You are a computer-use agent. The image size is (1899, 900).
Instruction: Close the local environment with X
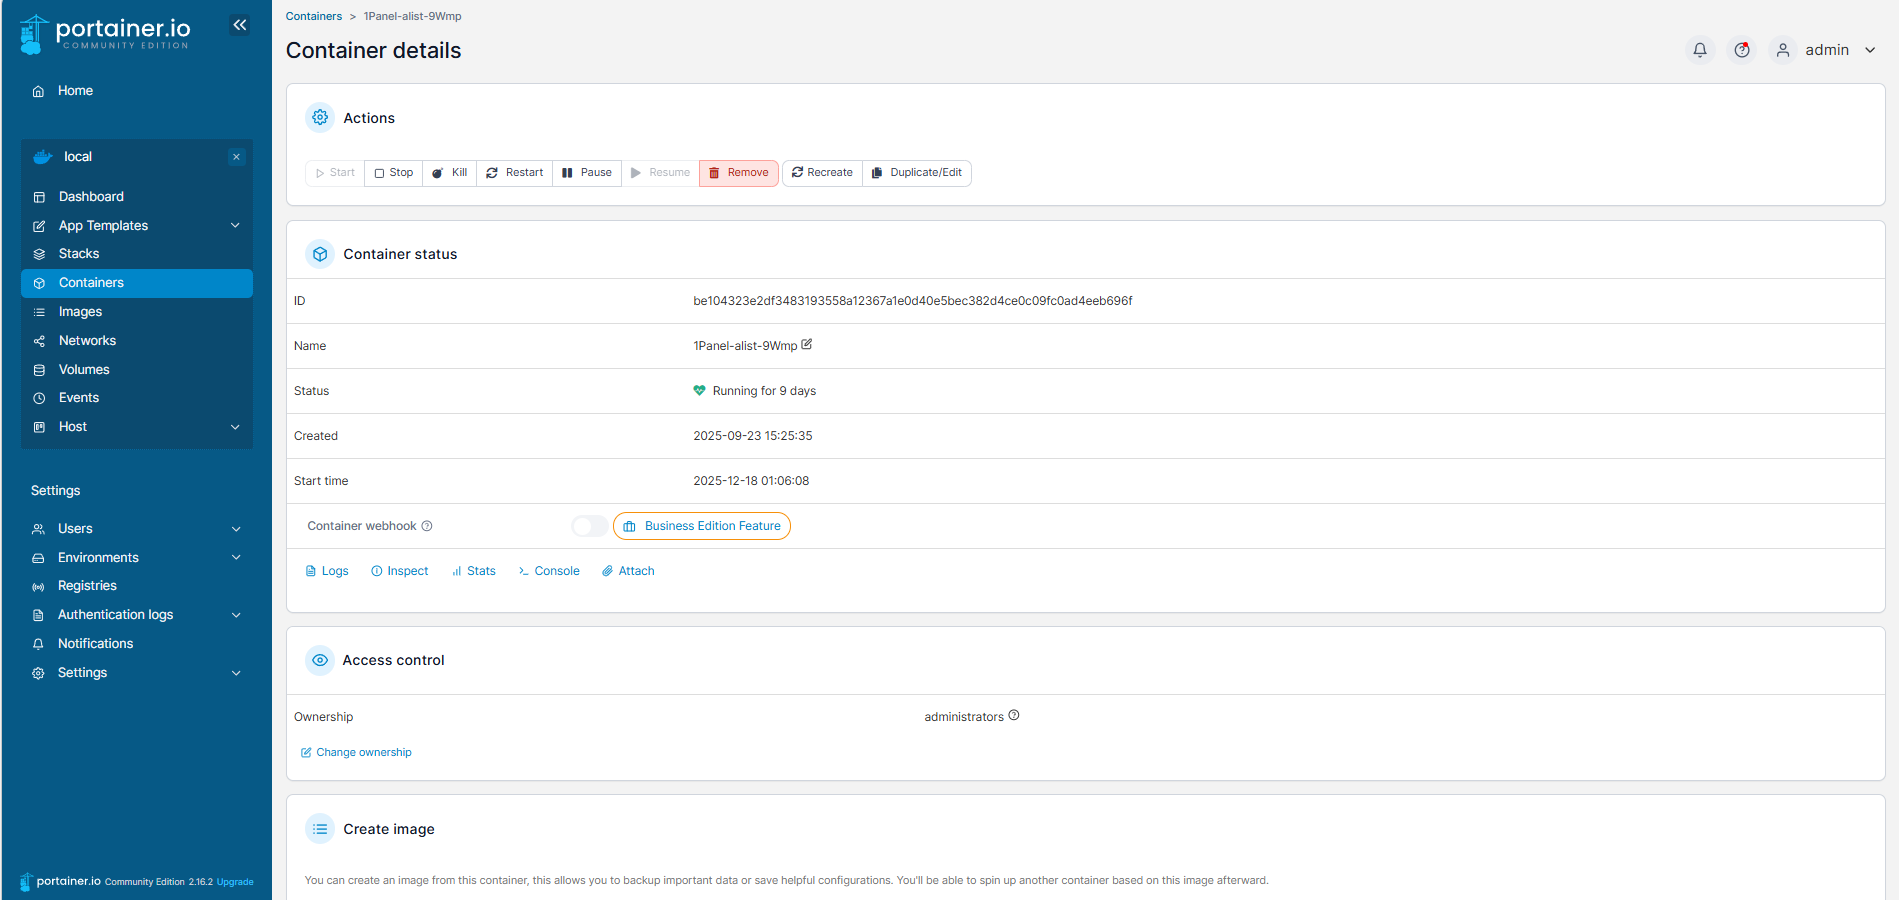click(x=236, y=157)
